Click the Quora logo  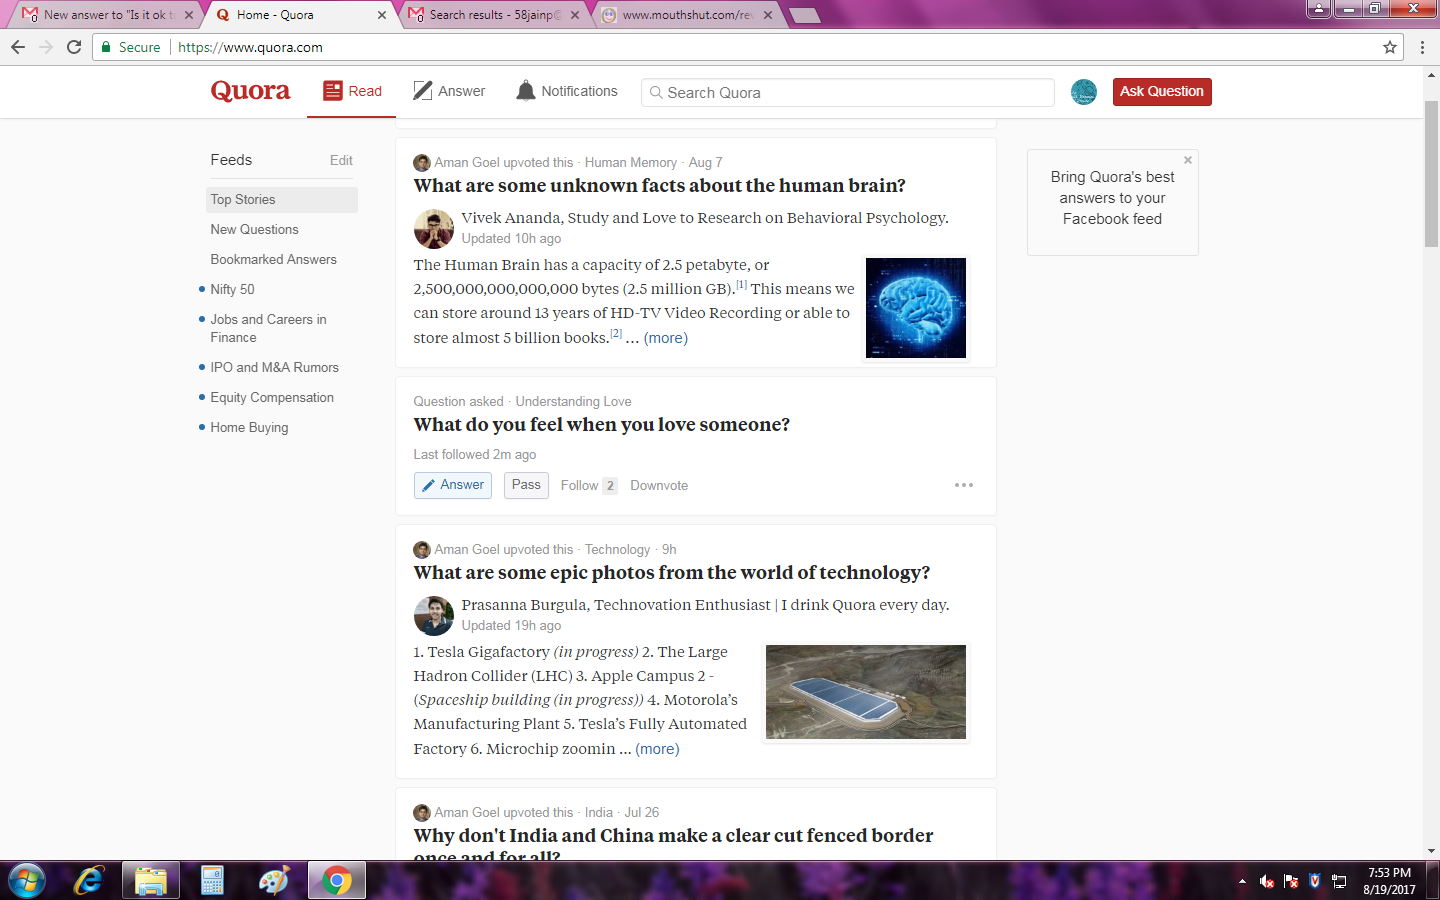tap(250, 91)
